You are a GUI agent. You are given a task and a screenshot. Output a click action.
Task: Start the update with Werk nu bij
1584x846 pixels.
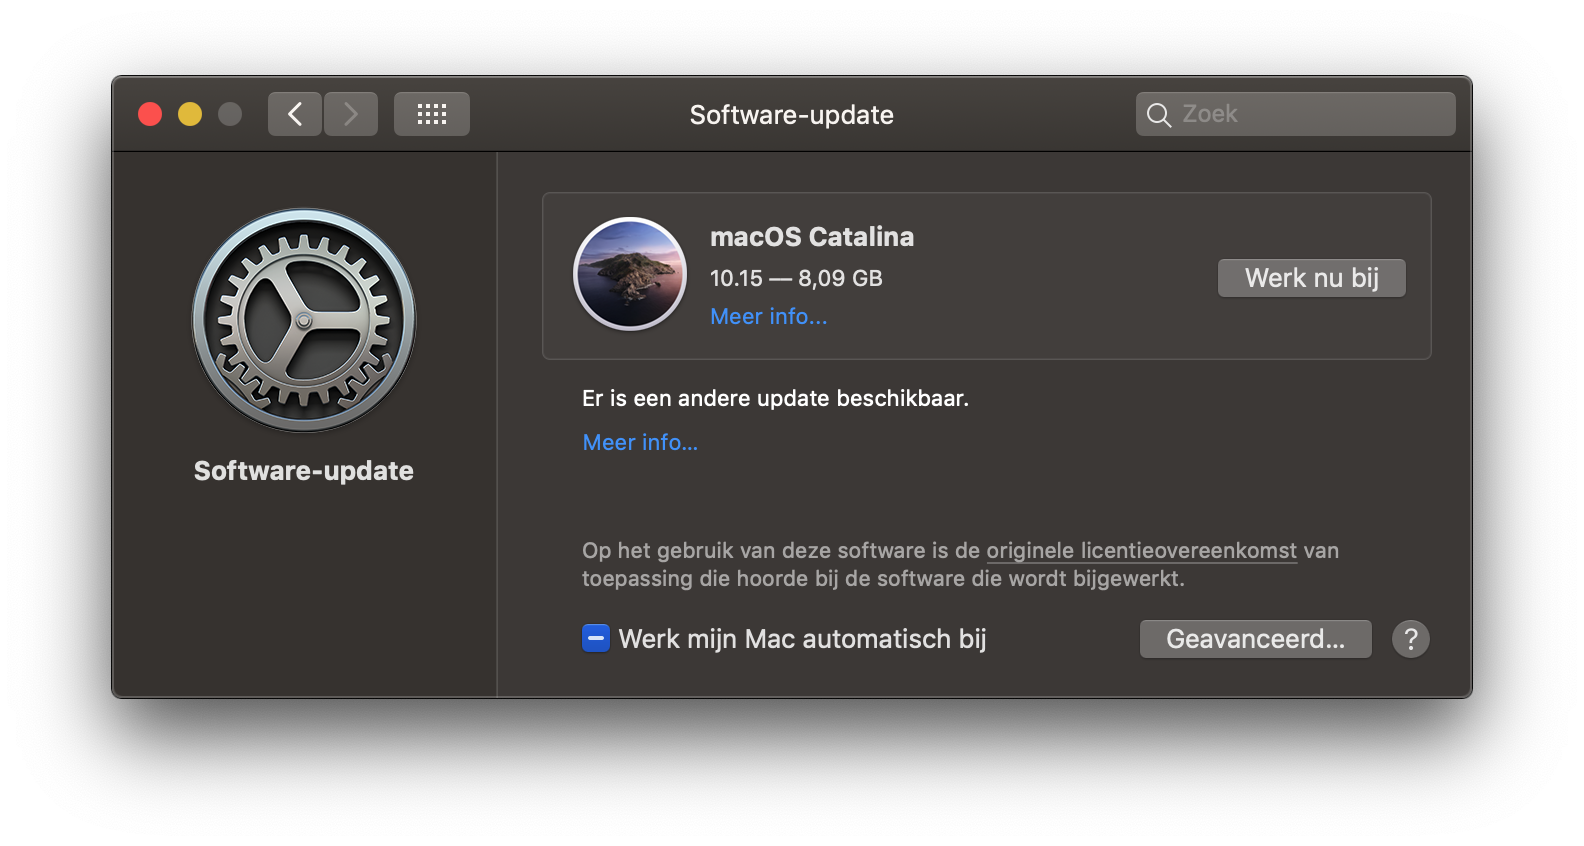(x=1312, y=278)
